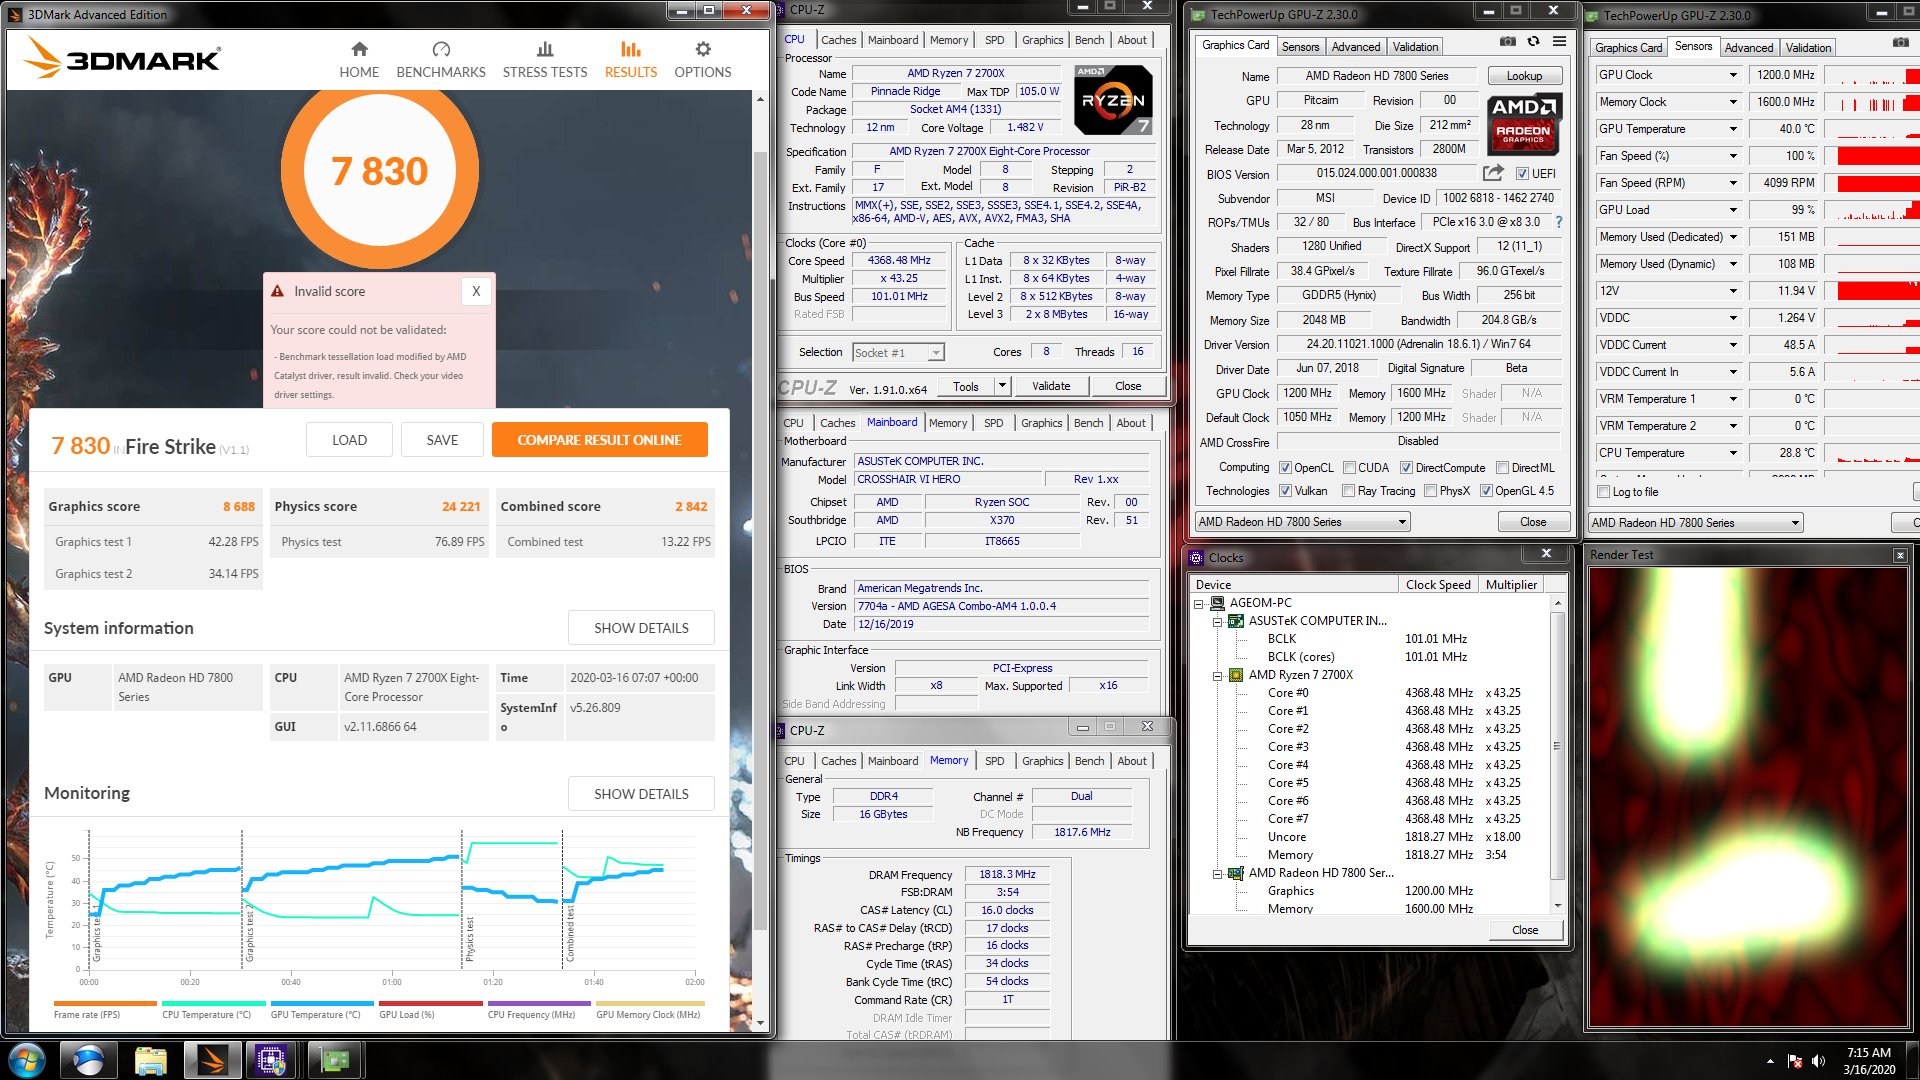The height and width of the screenshot is (1080, 1920).
Task: Open the Advanced tab in GPU-Z
Action: click(x=1356, y=47)
